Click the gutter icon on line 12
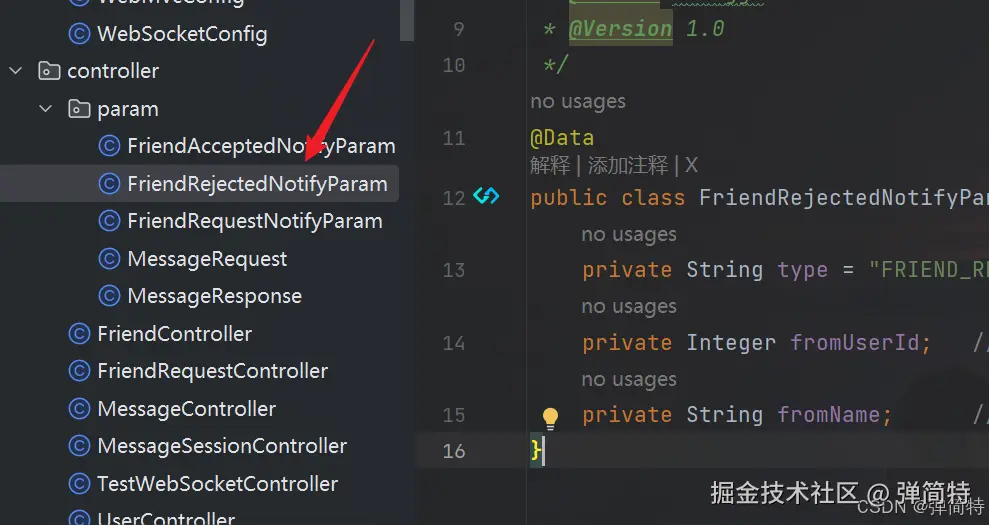The image size is (989, 525). [x=486, y=196]
